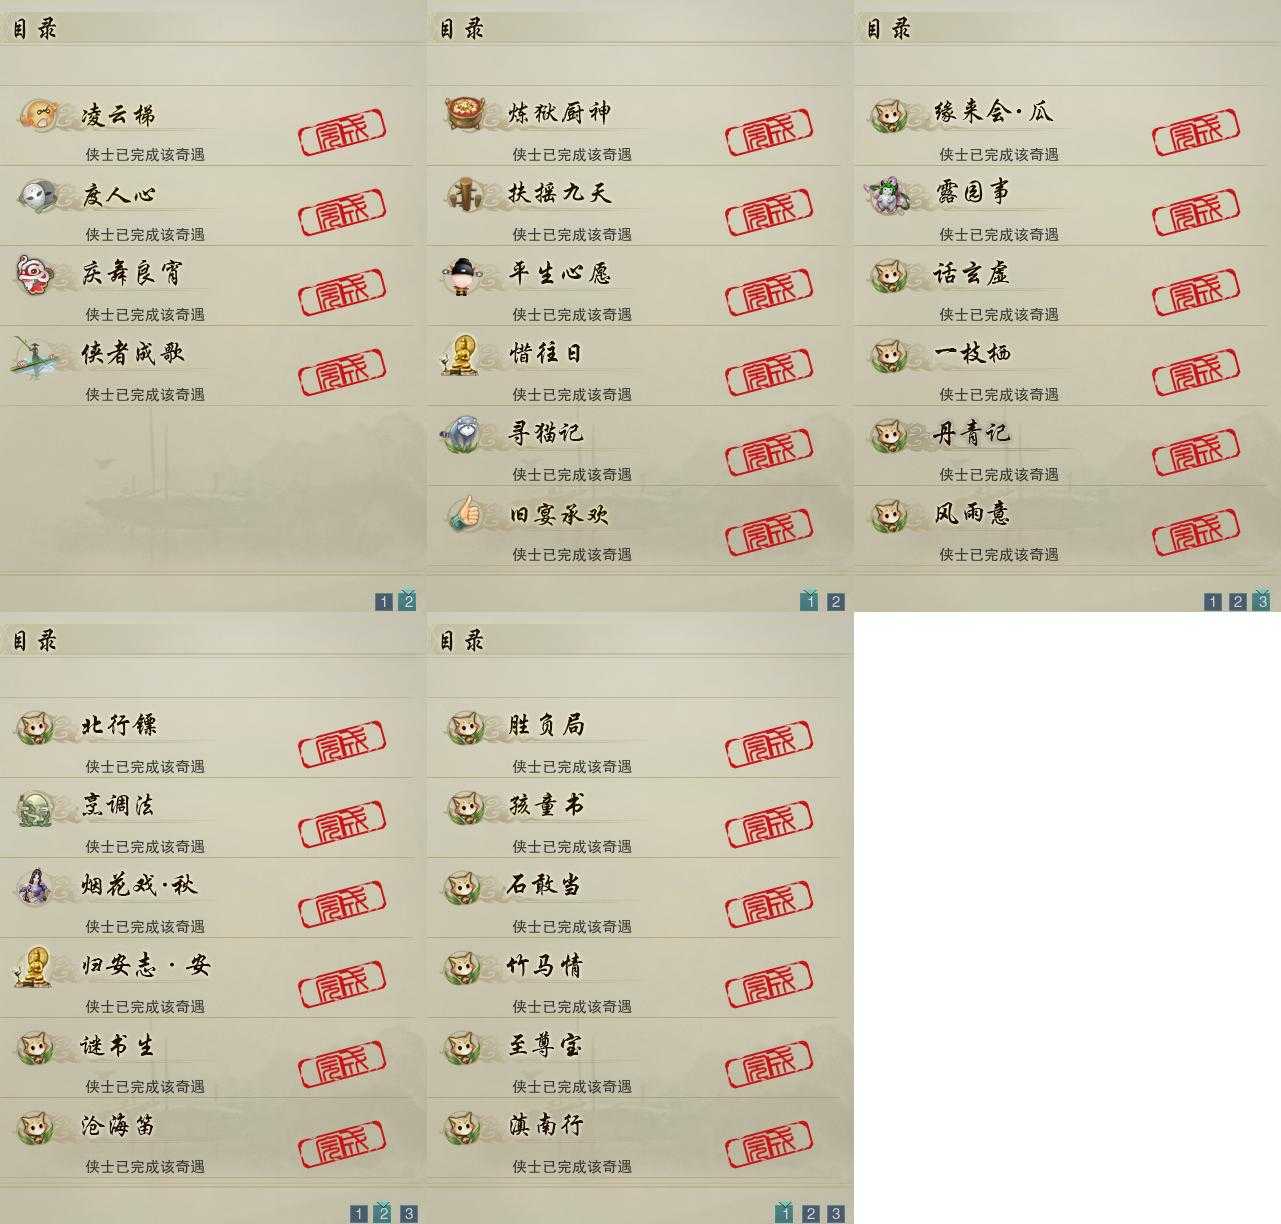Click the golden Buddha icon beside 惜往日
Screen dimensions: 1281x1224
tap(461, 354)
